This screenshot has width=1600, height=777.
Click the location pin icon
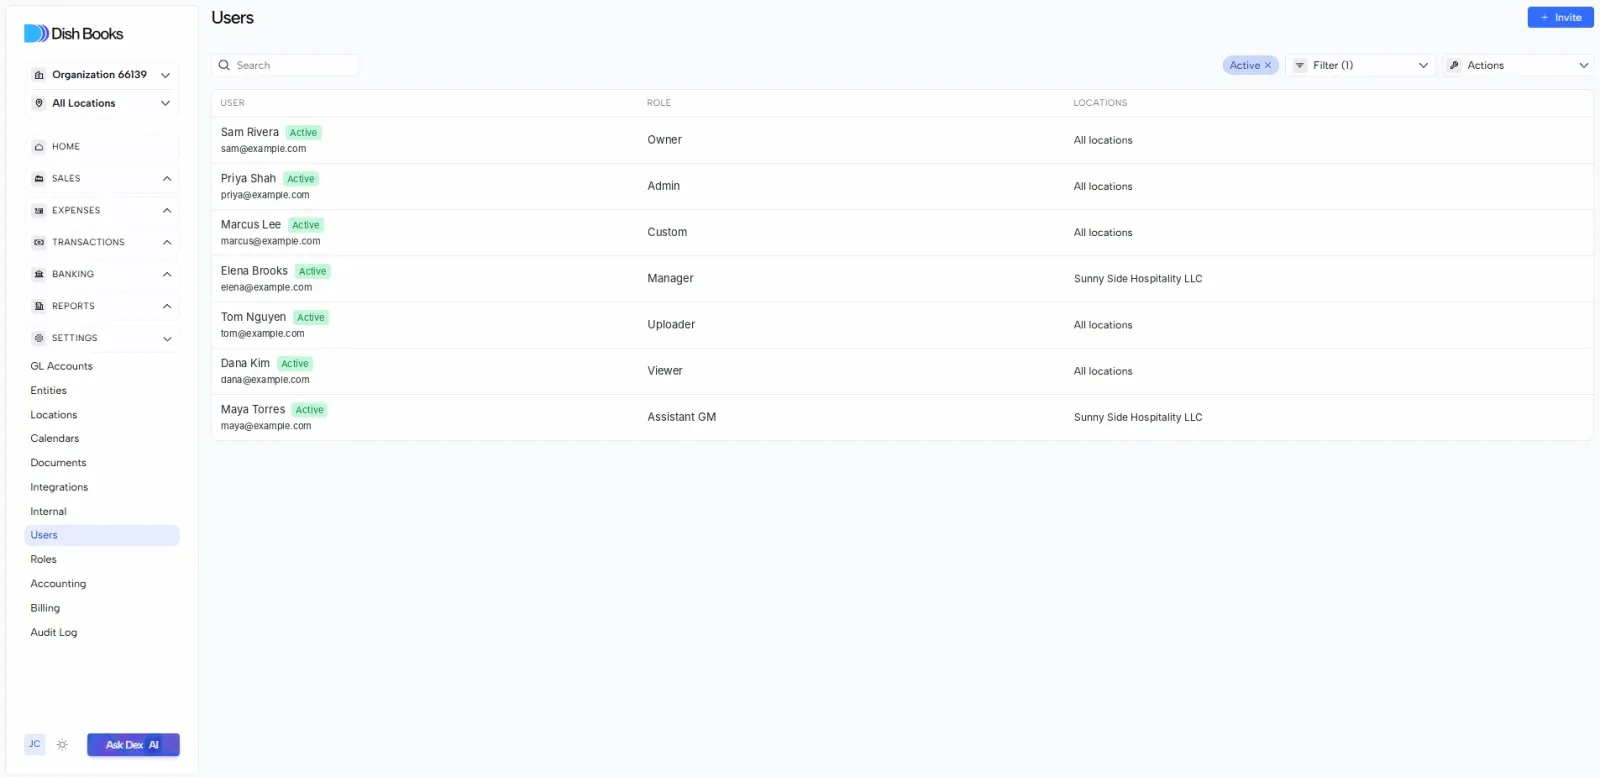pyautogui.click(x=39, y=103)
